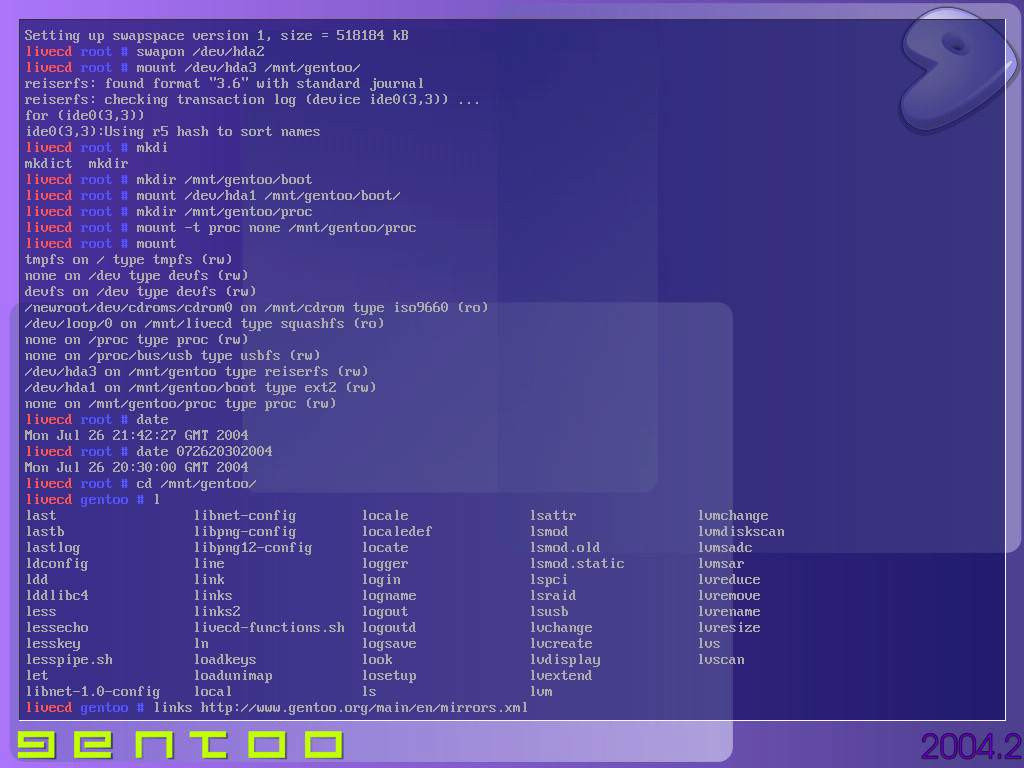
Task: Click the 'lvscan' entry
Action: tap(721, 660)
